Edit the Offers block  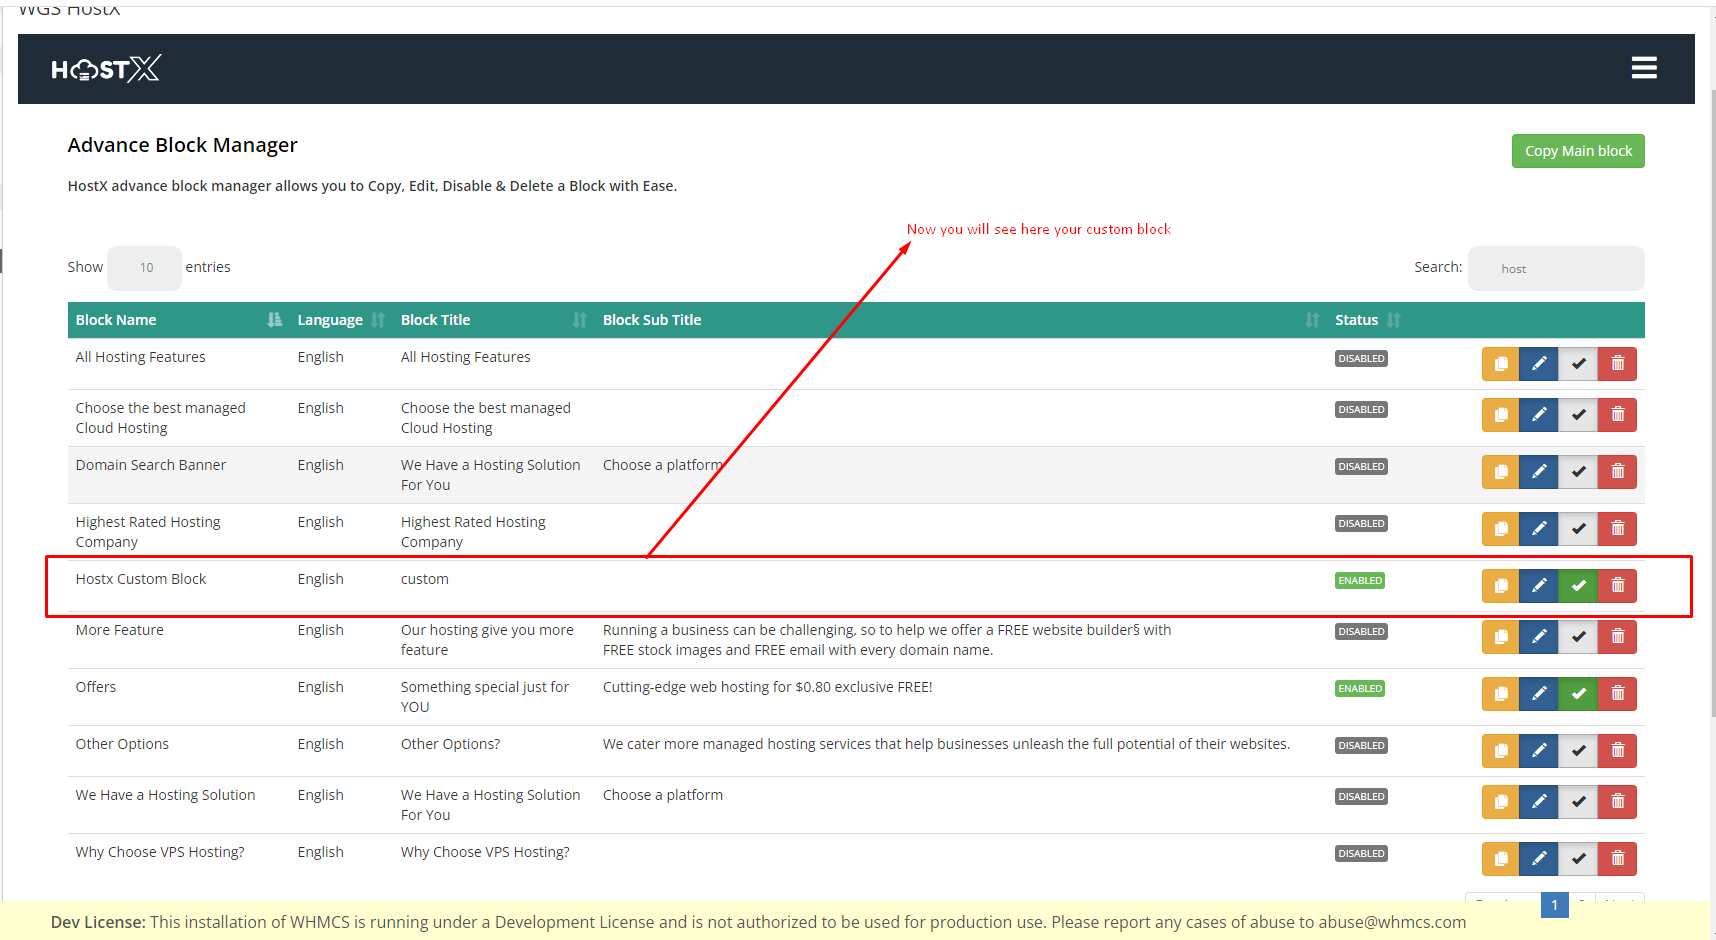point(1539,694)
